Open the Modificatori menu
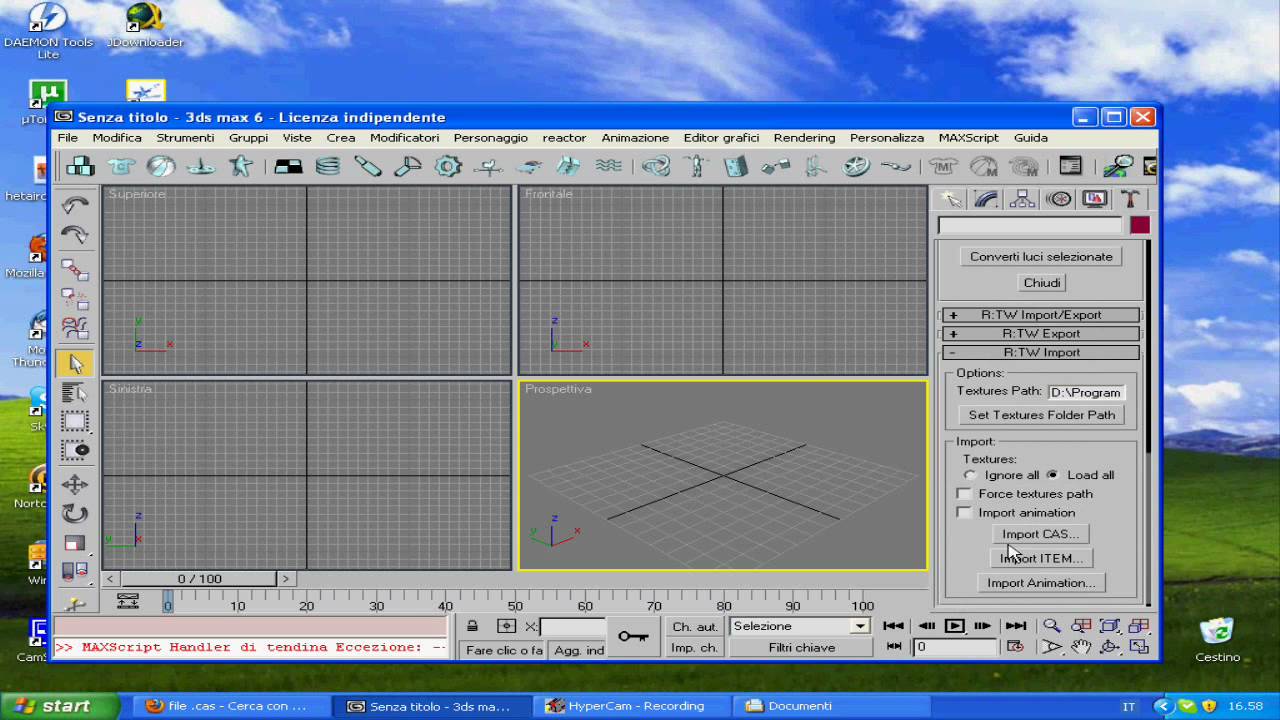Image resolution: width=1280 pixels, height=720 pixels. (404, 138)
